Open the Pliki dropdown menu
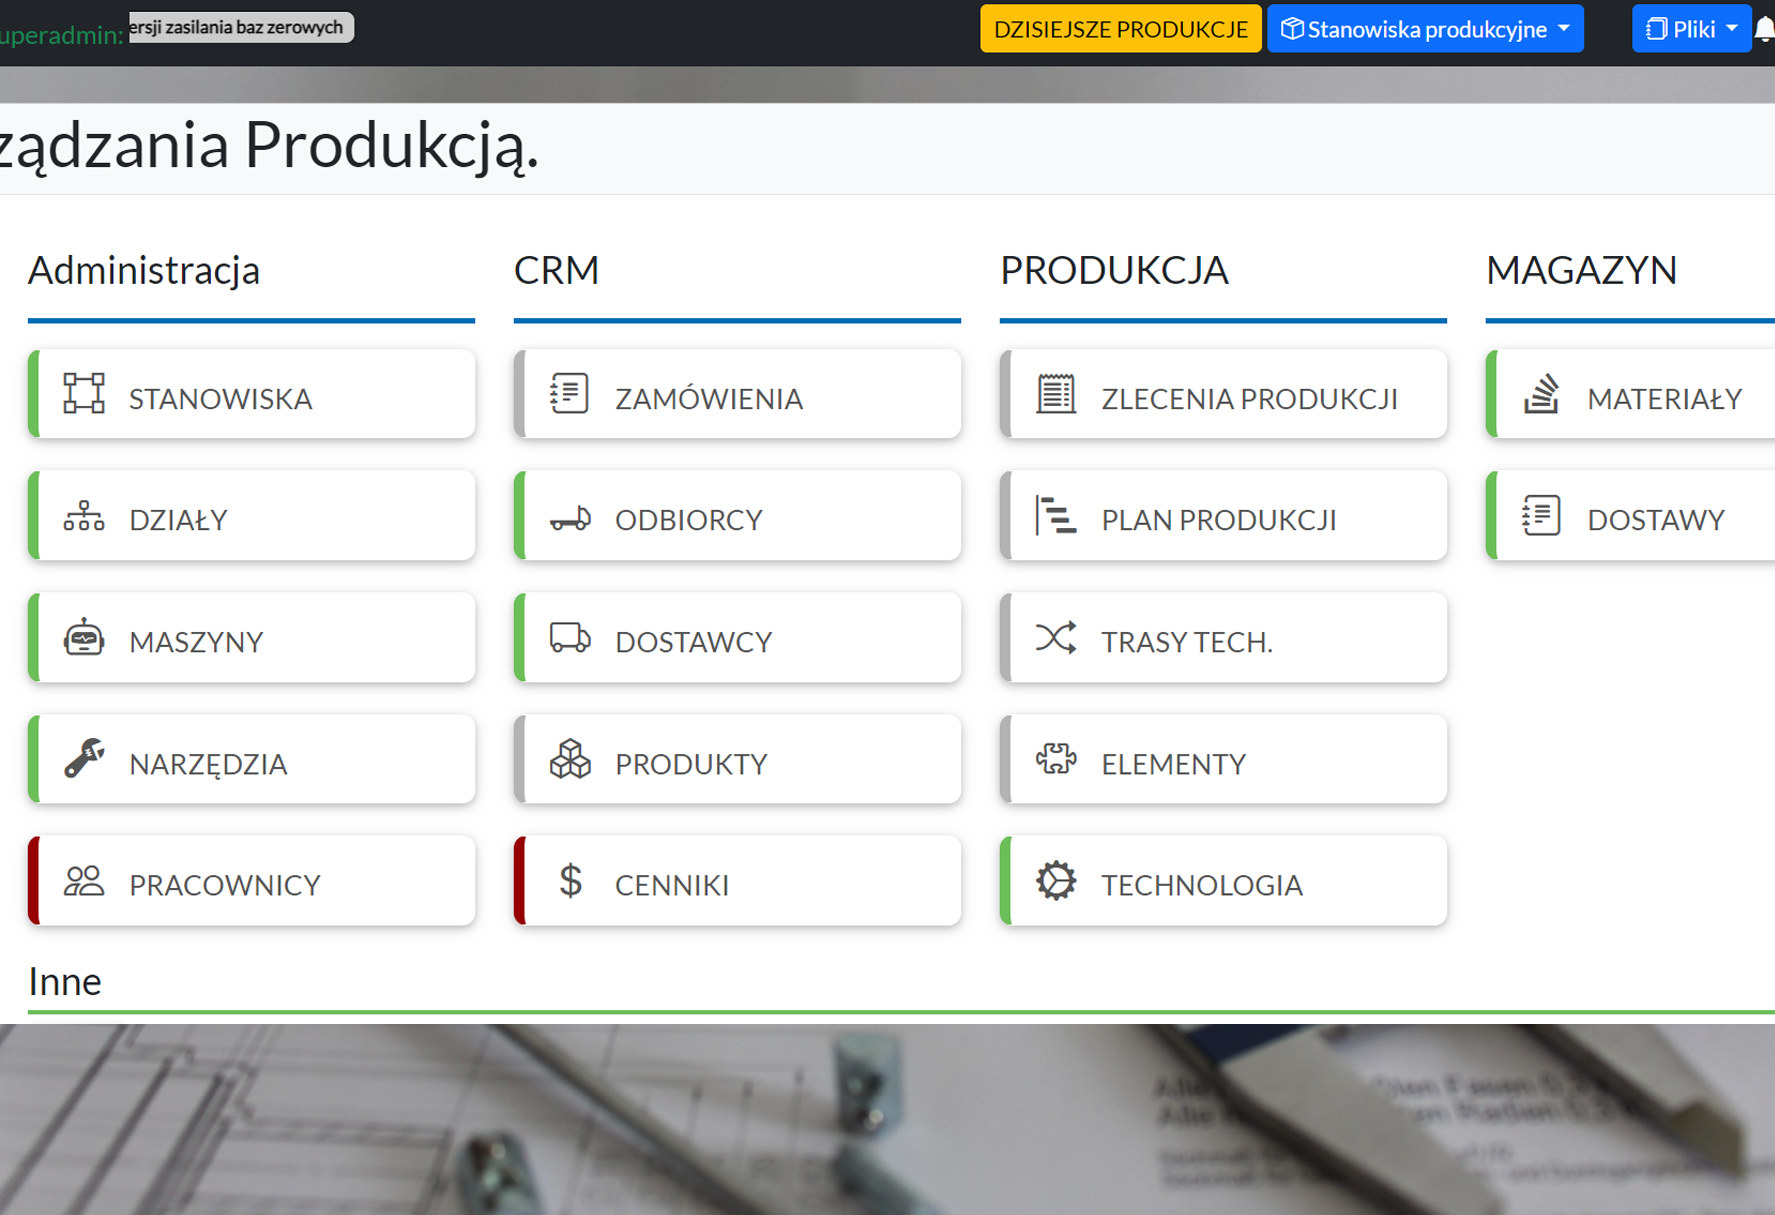Screen dimensions: 1775x1215 [1691, 29]
